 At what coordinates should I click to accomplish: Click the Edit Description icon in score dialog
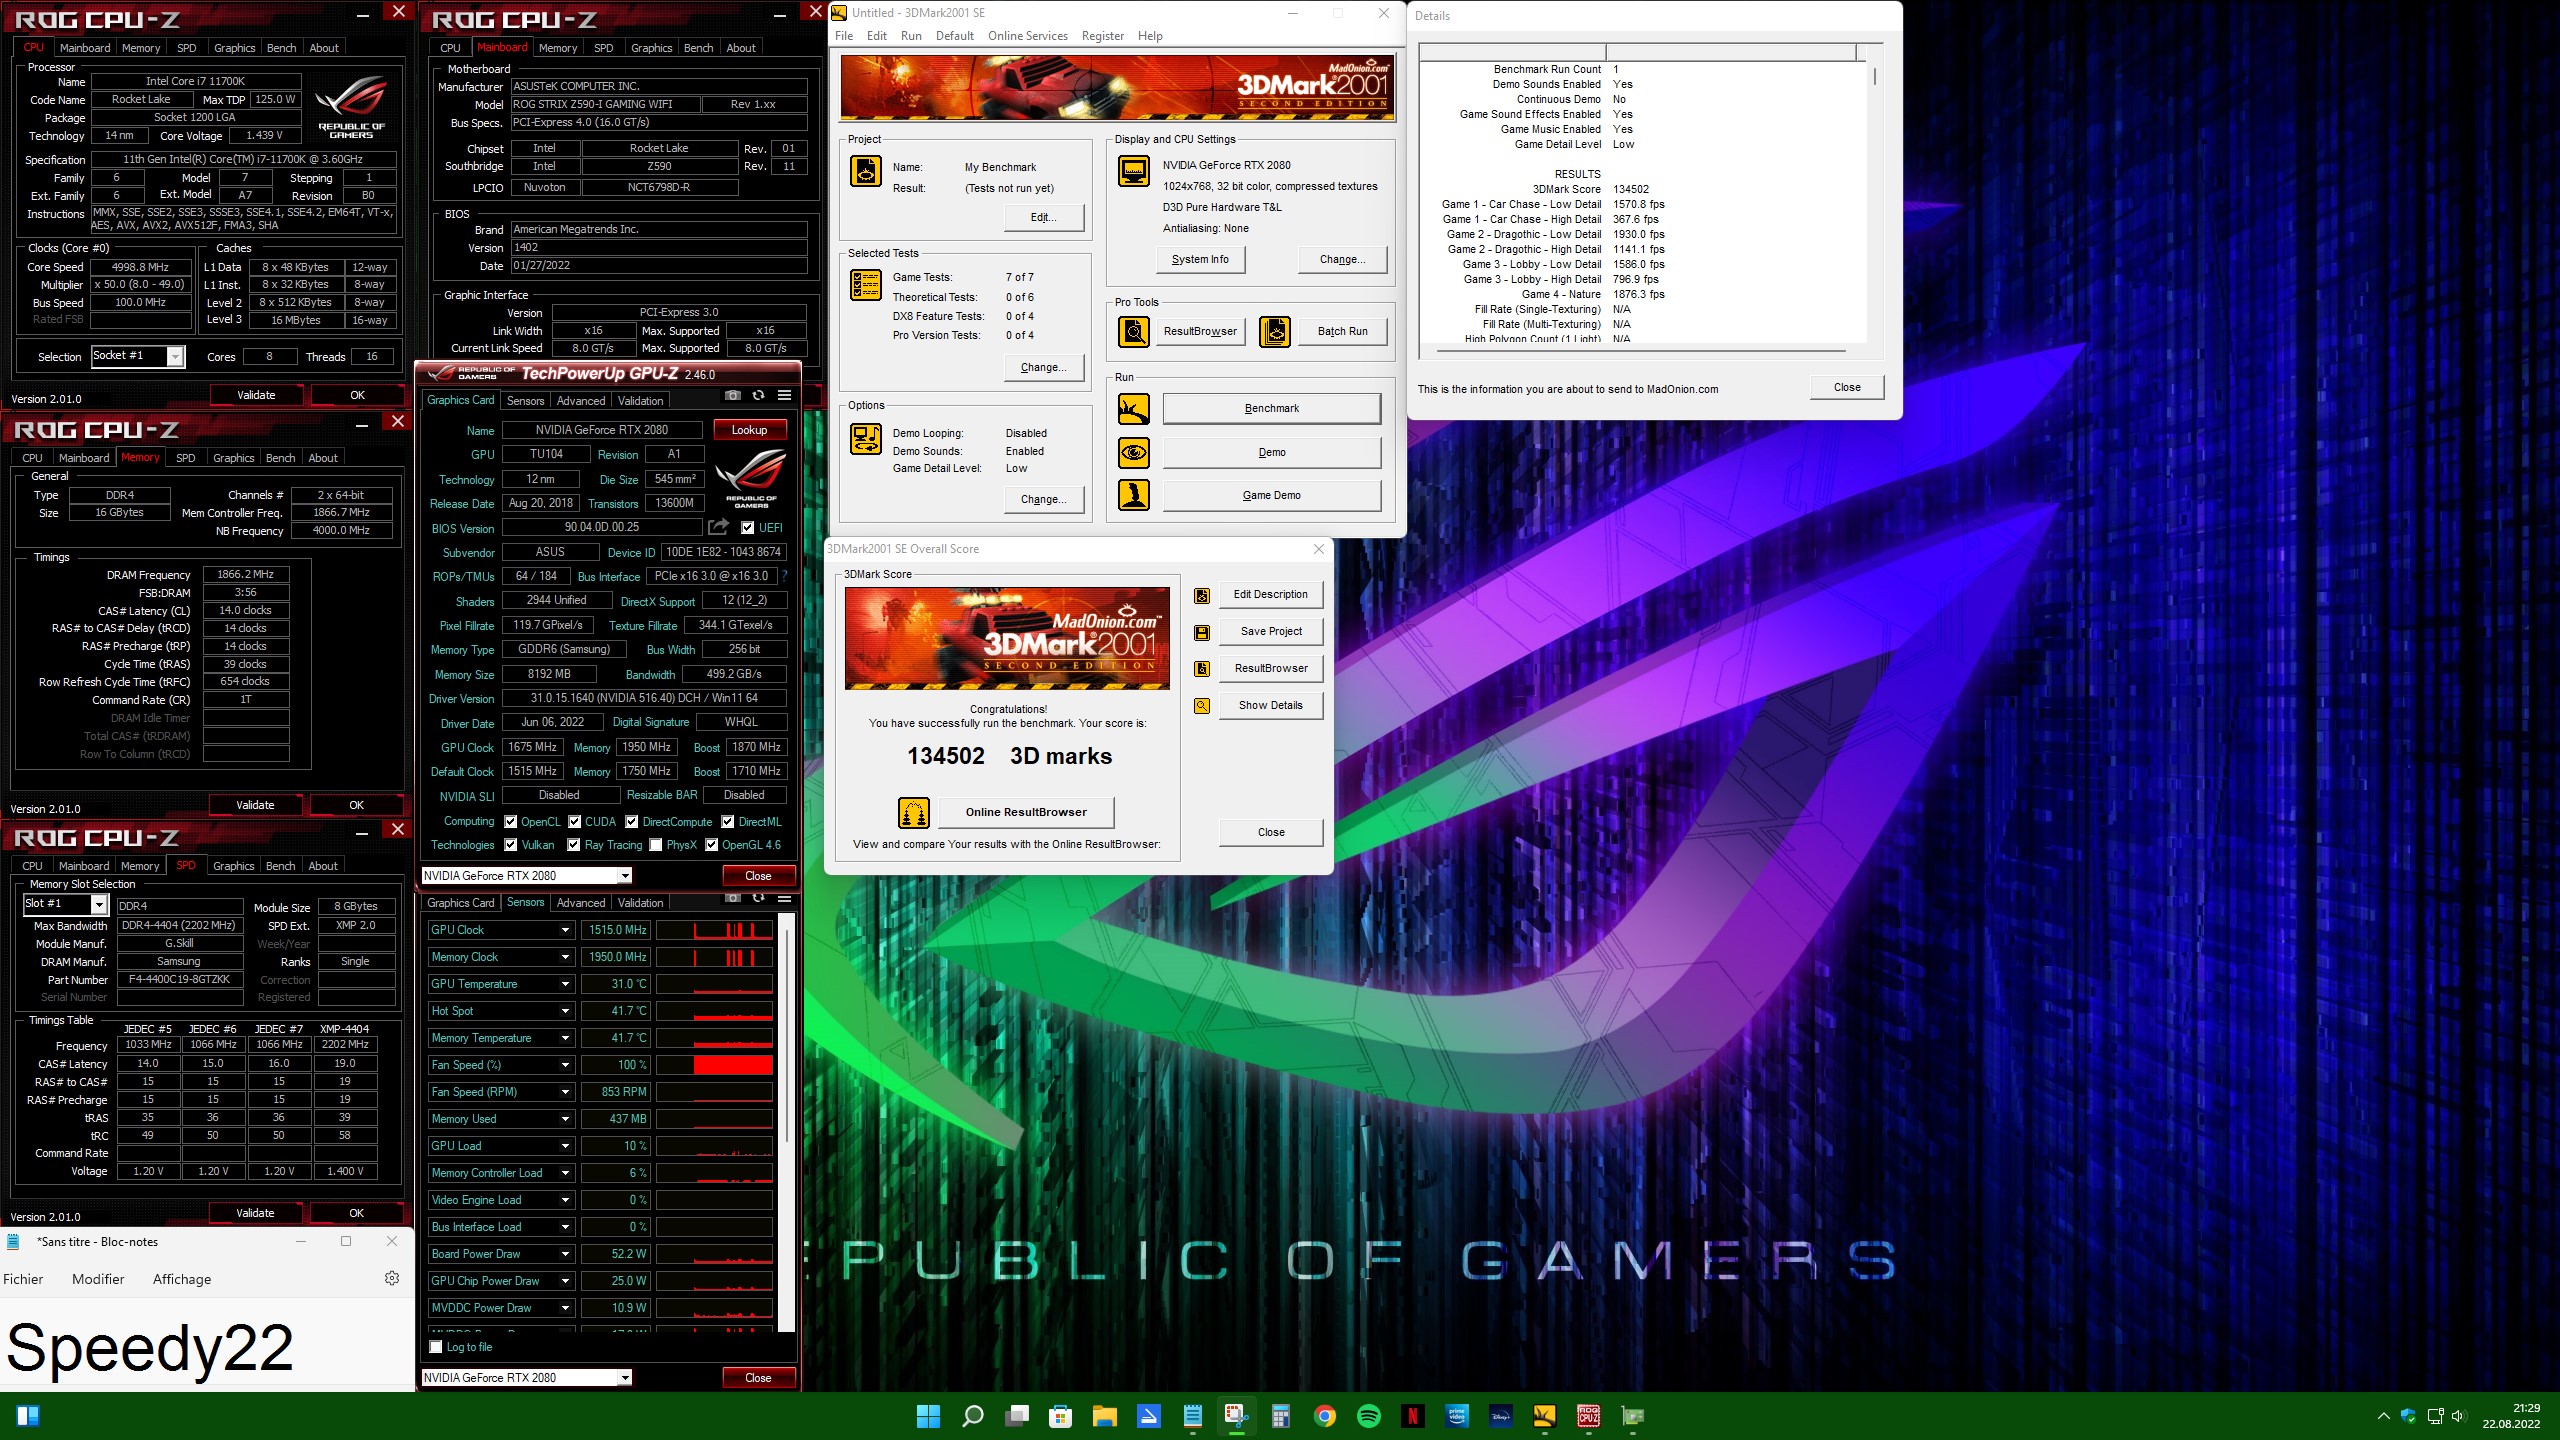point(1202,595)
